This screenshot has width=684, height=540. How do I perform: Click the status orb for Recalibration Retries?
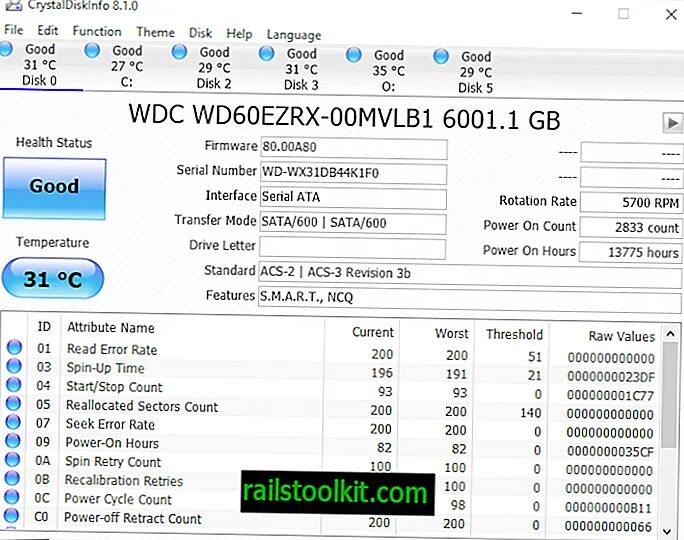pos(12,478)
